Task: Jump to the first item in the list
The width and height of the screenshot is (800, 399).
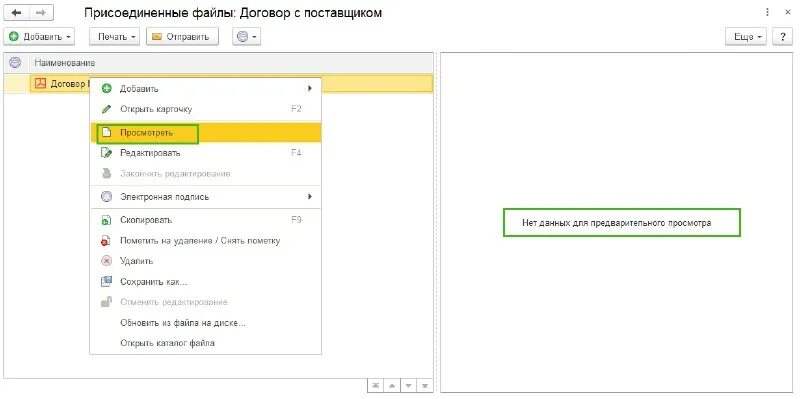Action: pos(376,386)
